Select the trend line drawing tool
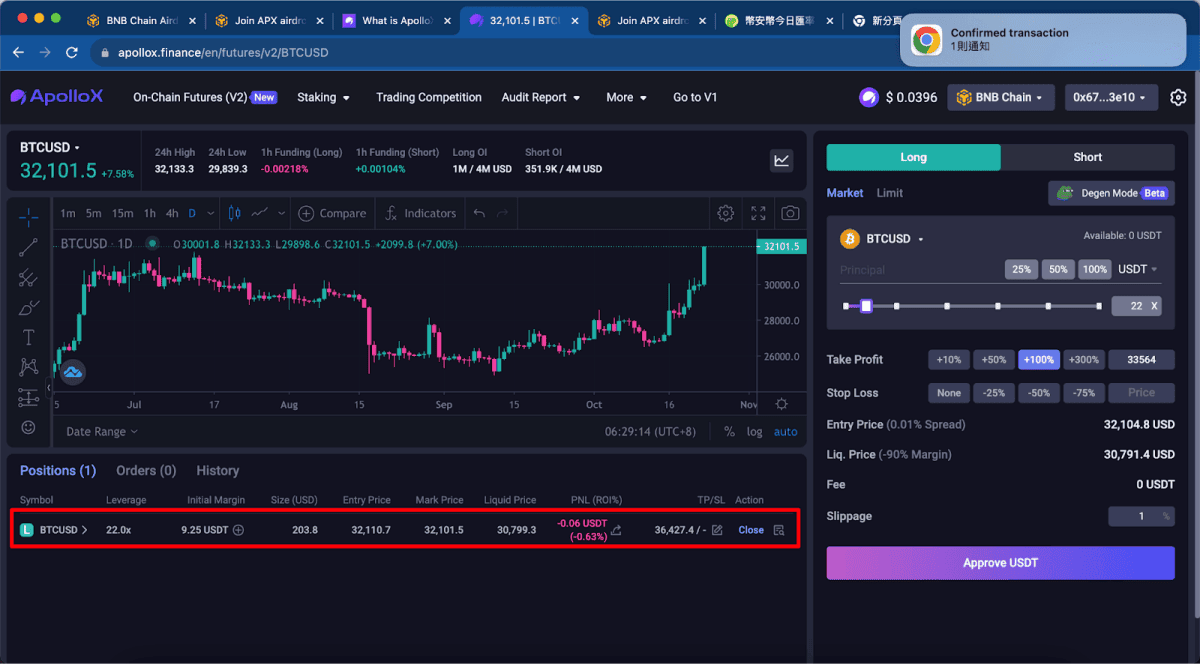The image size is (1200, 664). tap(28, 247)
